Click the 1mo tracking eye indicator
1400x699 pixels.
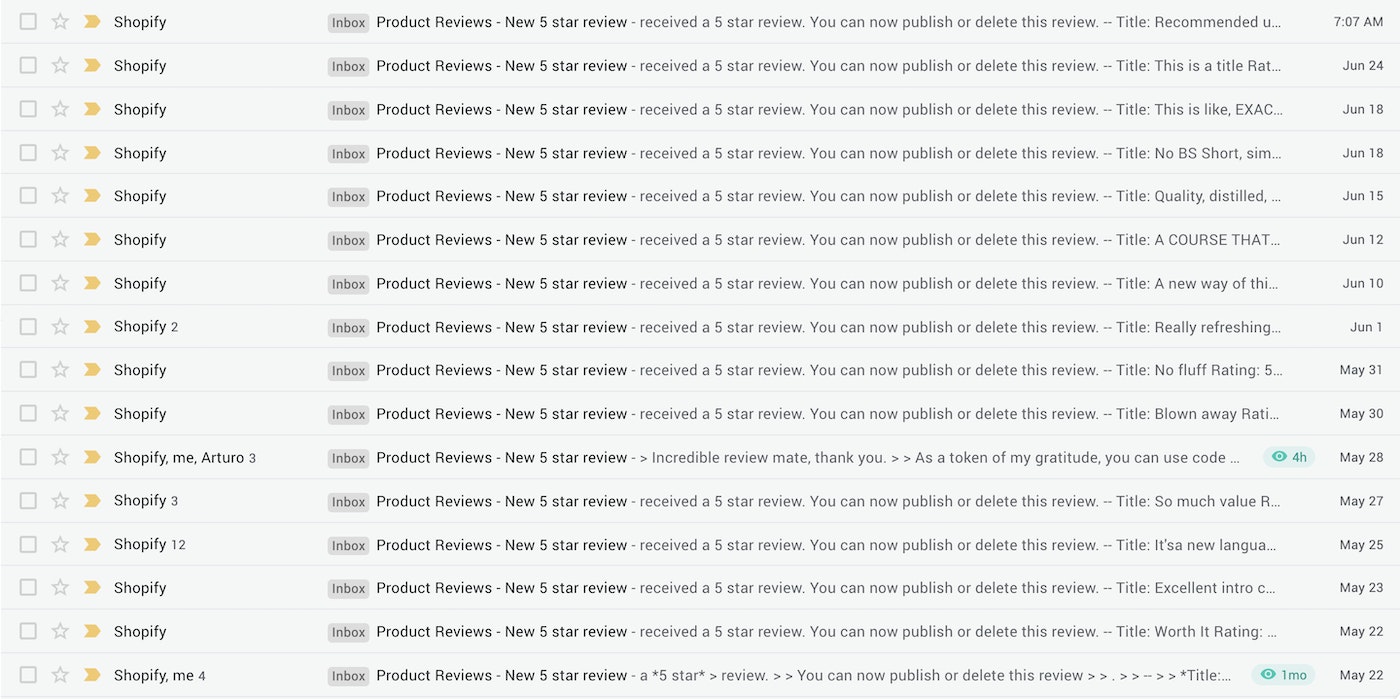1283,675
